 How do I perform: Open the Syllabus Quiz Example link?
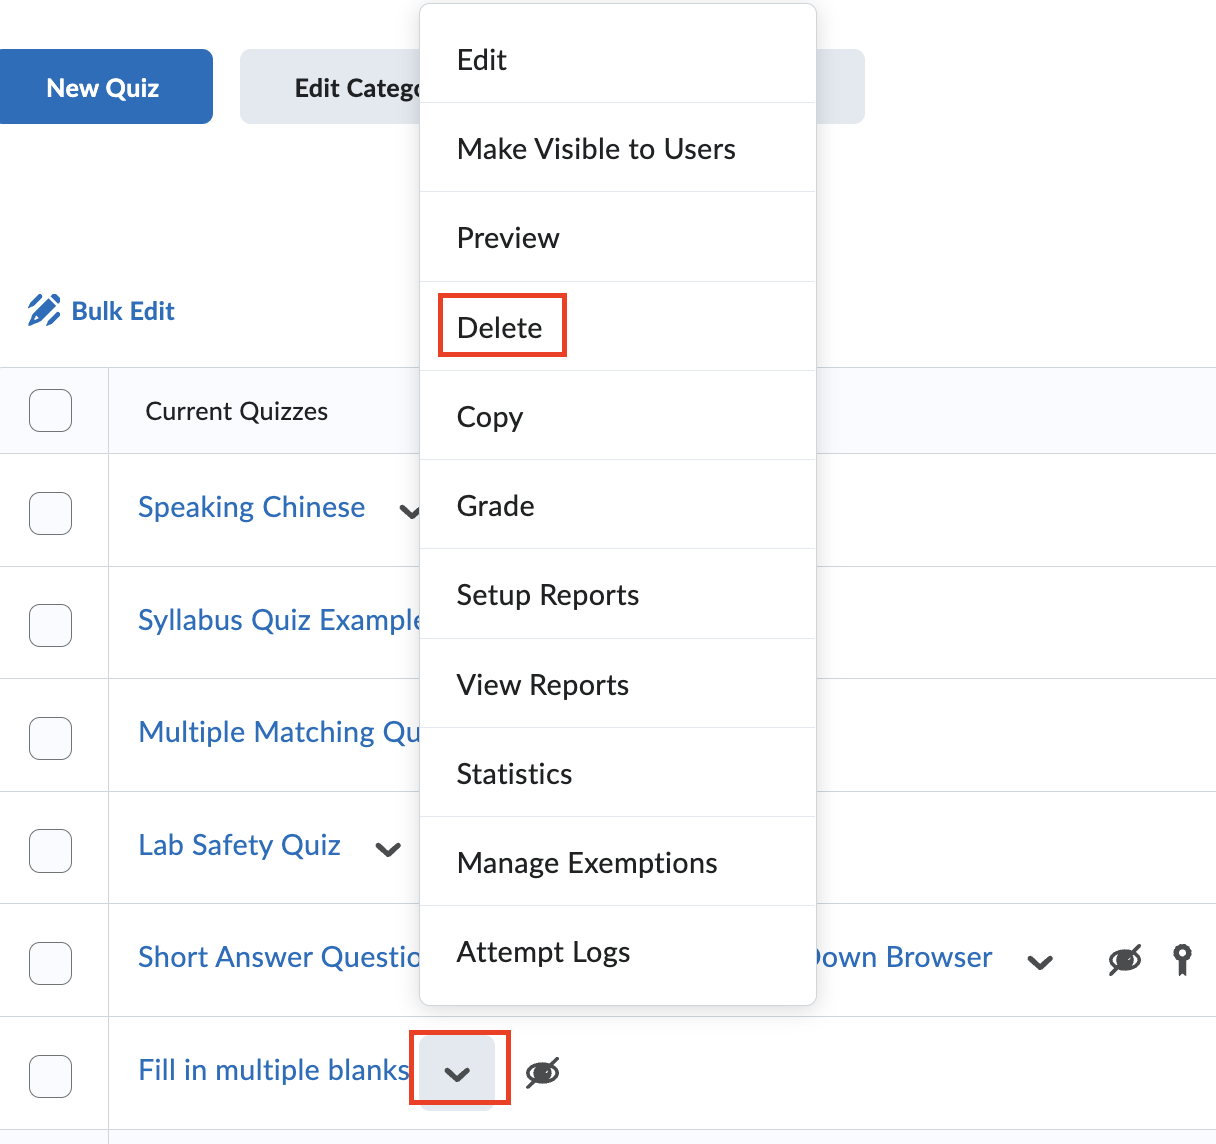[279, 620]
